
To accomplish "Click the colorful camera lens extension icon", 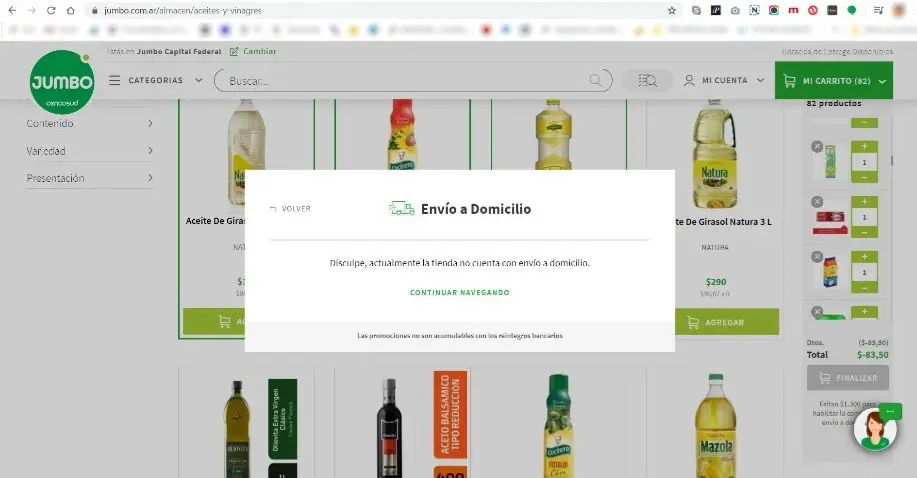I will tap(774, 11).
